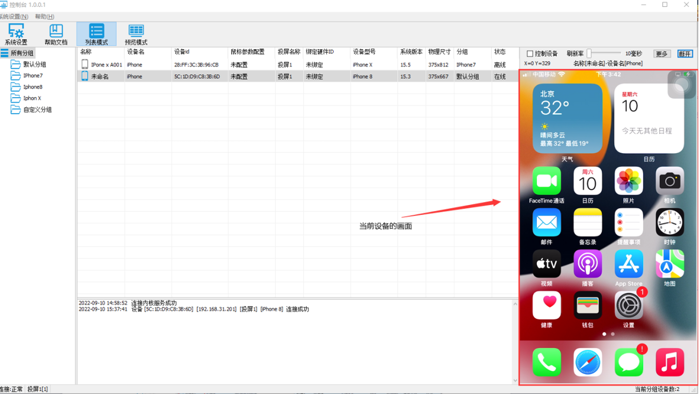This screenshot has width=699, height=394.
Task: Click the device icon of 未命名 row
Action: point(84,76)
